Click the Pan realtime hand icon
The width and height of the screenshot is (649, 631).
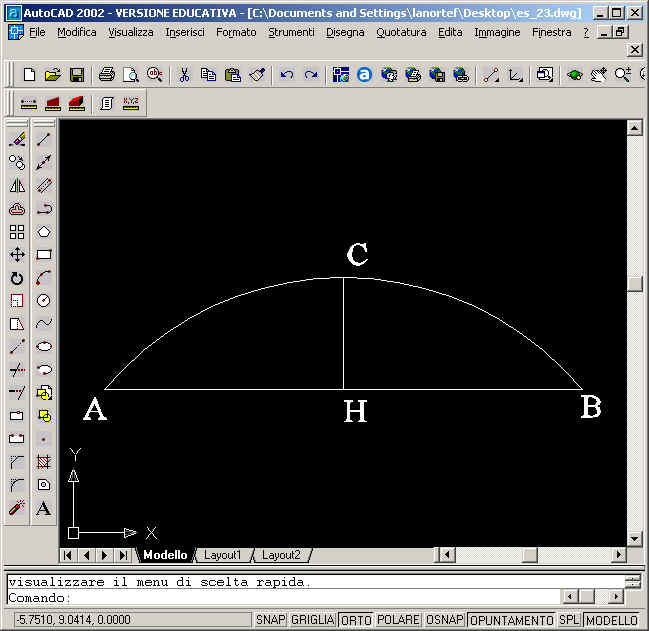[x=599, y=75]
